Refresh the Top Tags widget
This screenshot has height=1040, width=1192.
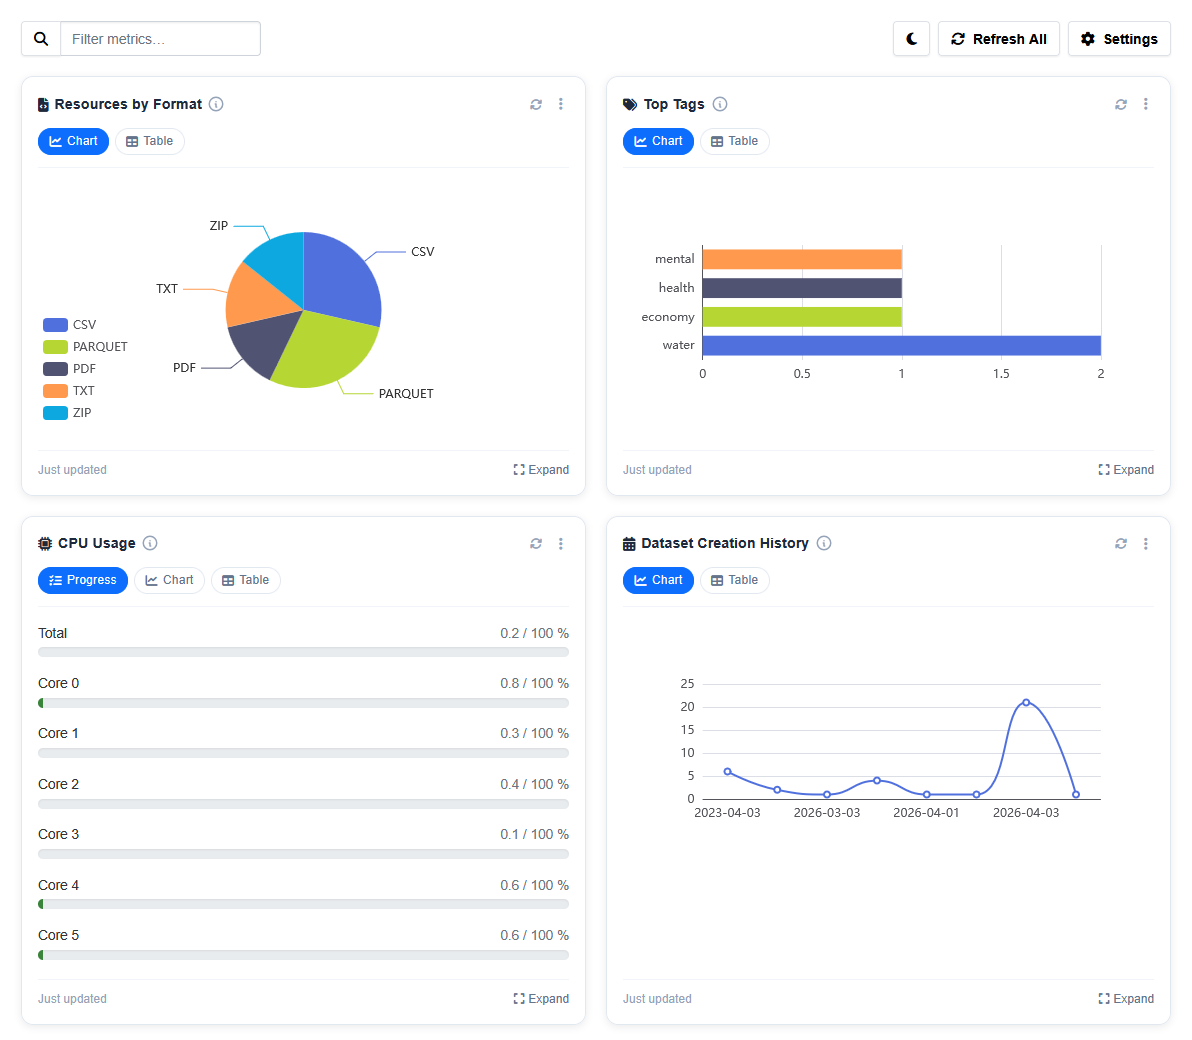click(x=1121, y=104)
